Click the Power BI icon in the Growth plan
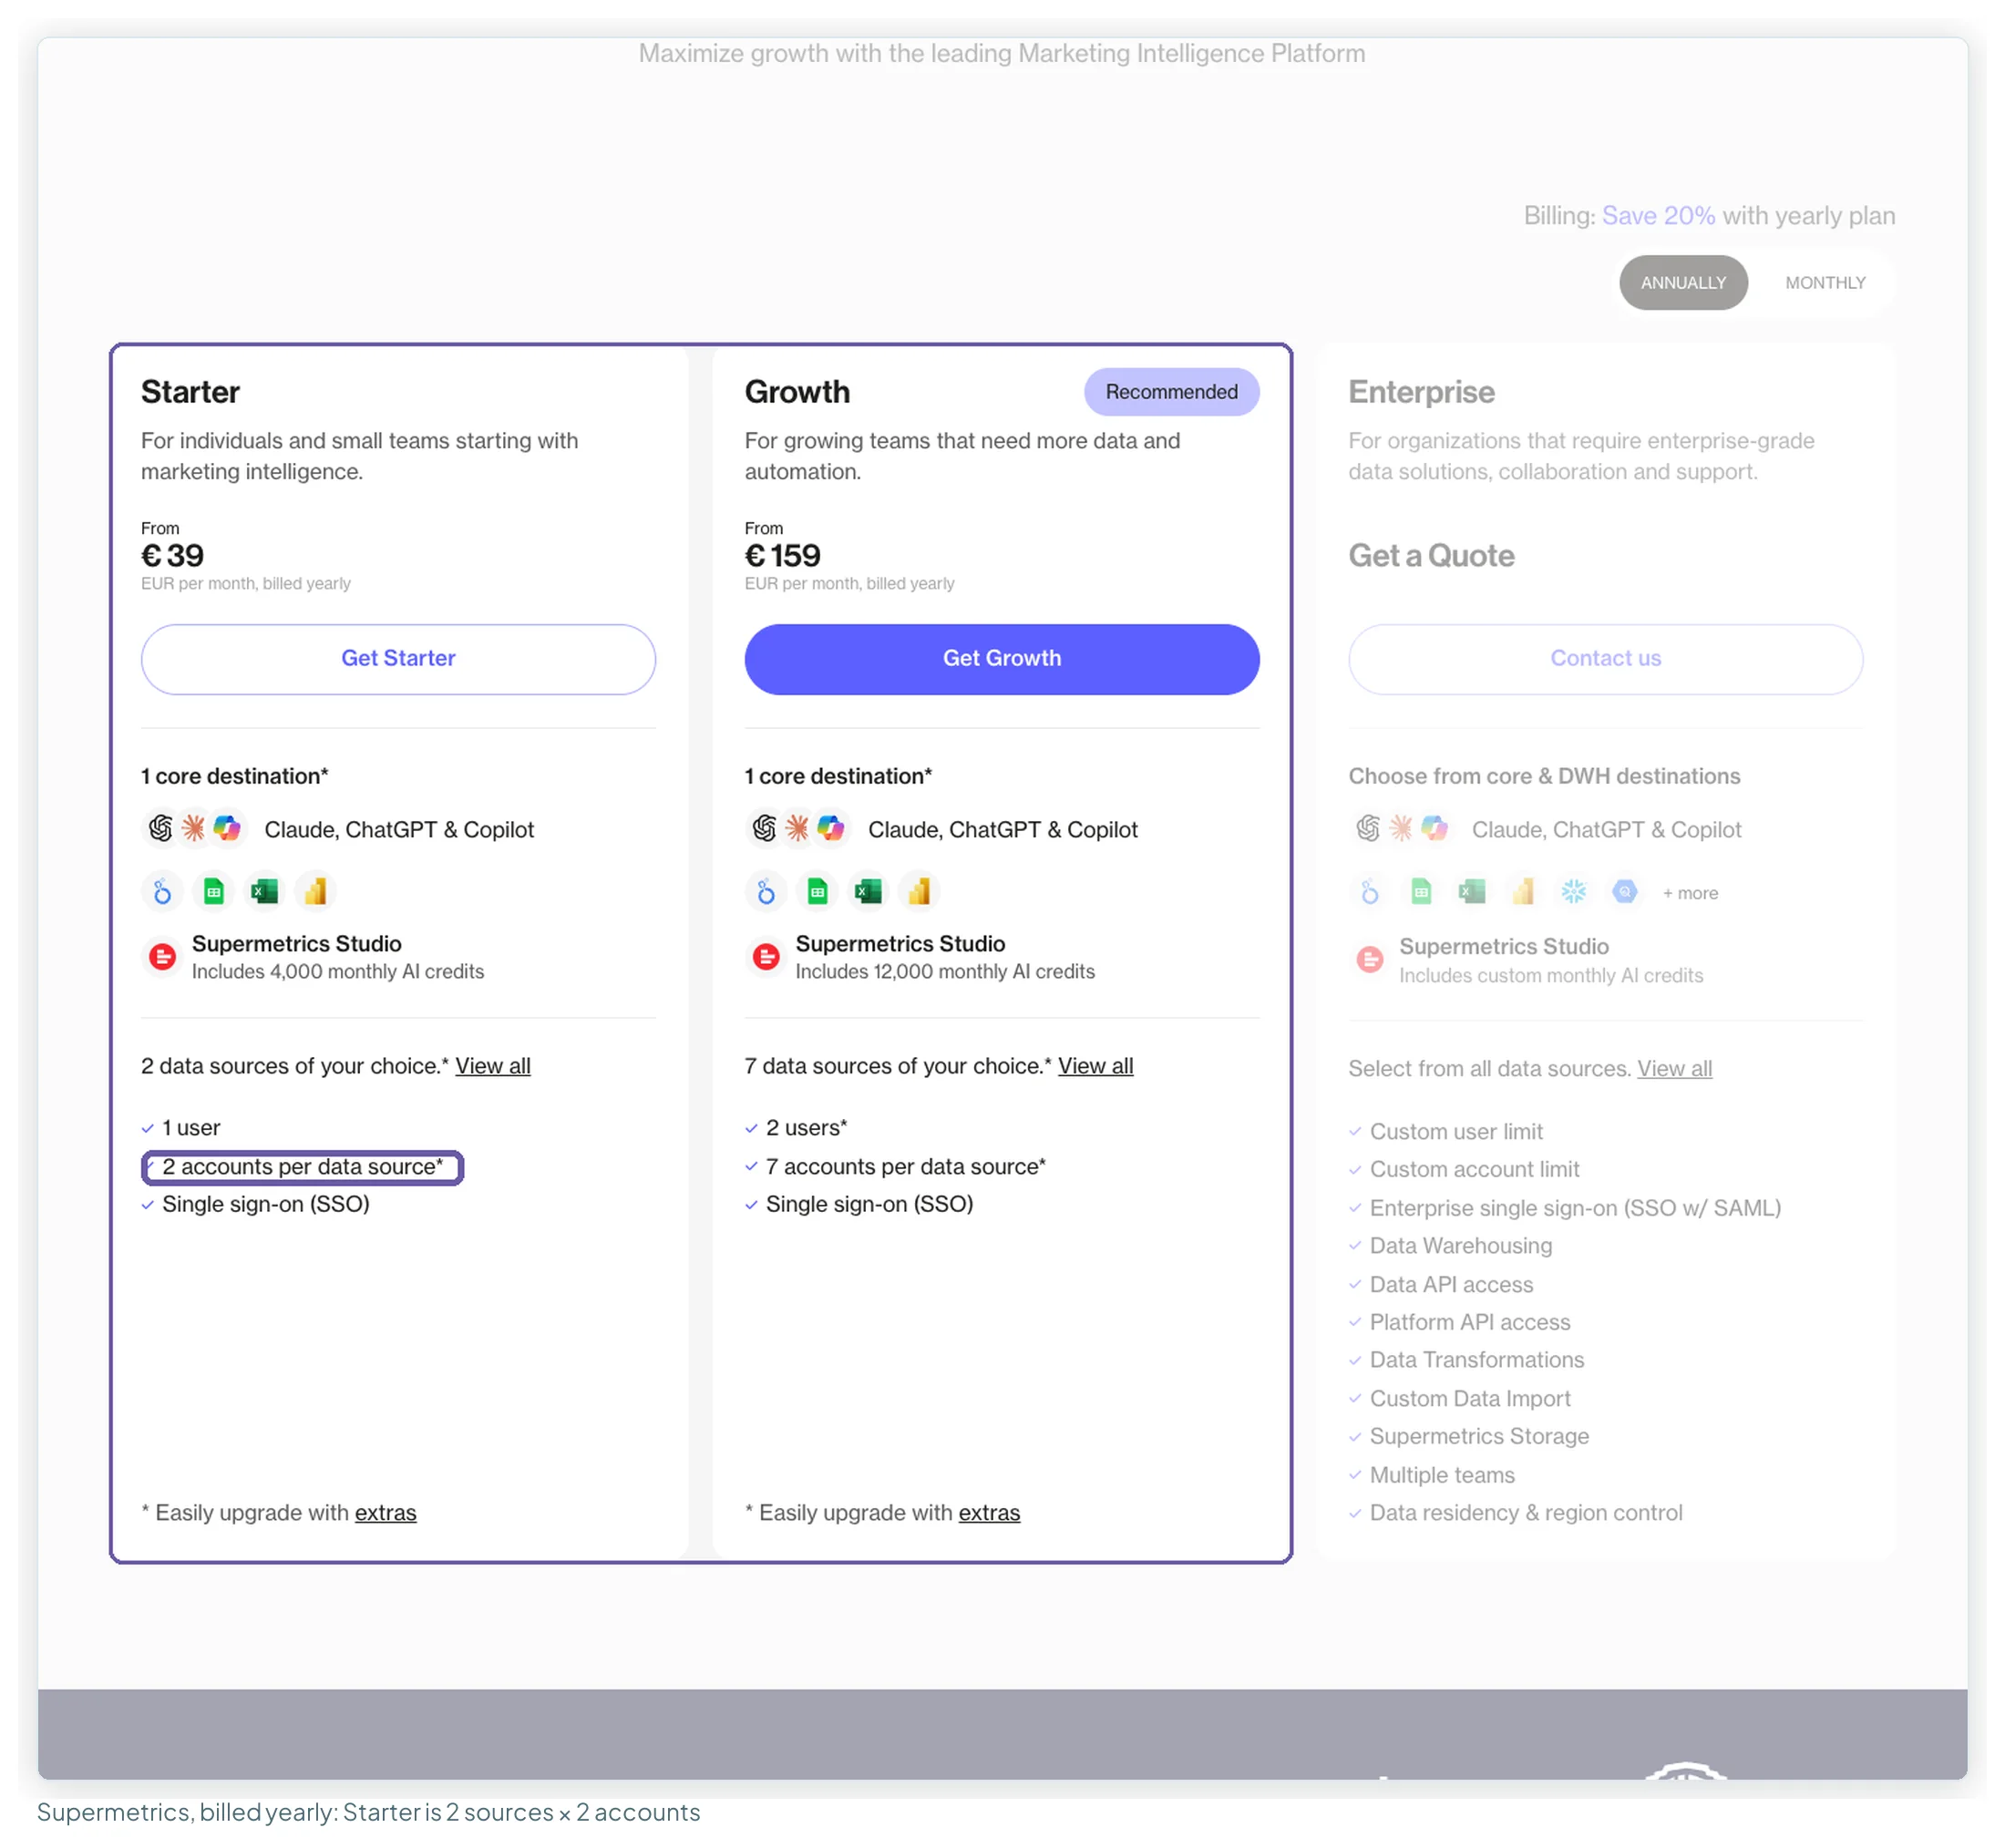This screenshot has width=2005, height=1848. pyautogui.click(x=920, y=892)
